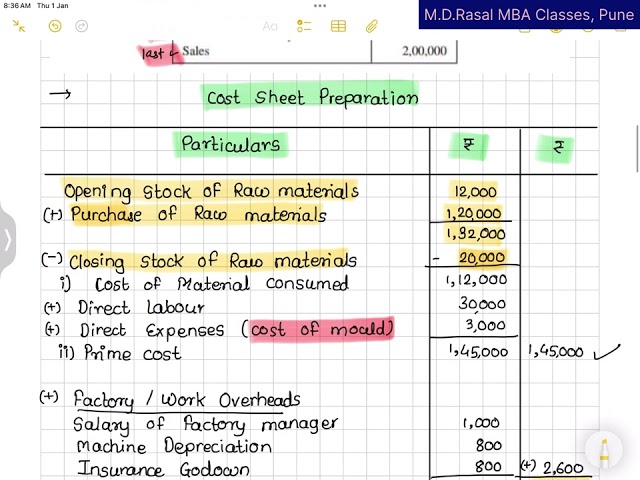Tap the 12,000 amount value
Image resolution: width=640 pixels, height=480 pixels.
475,192
